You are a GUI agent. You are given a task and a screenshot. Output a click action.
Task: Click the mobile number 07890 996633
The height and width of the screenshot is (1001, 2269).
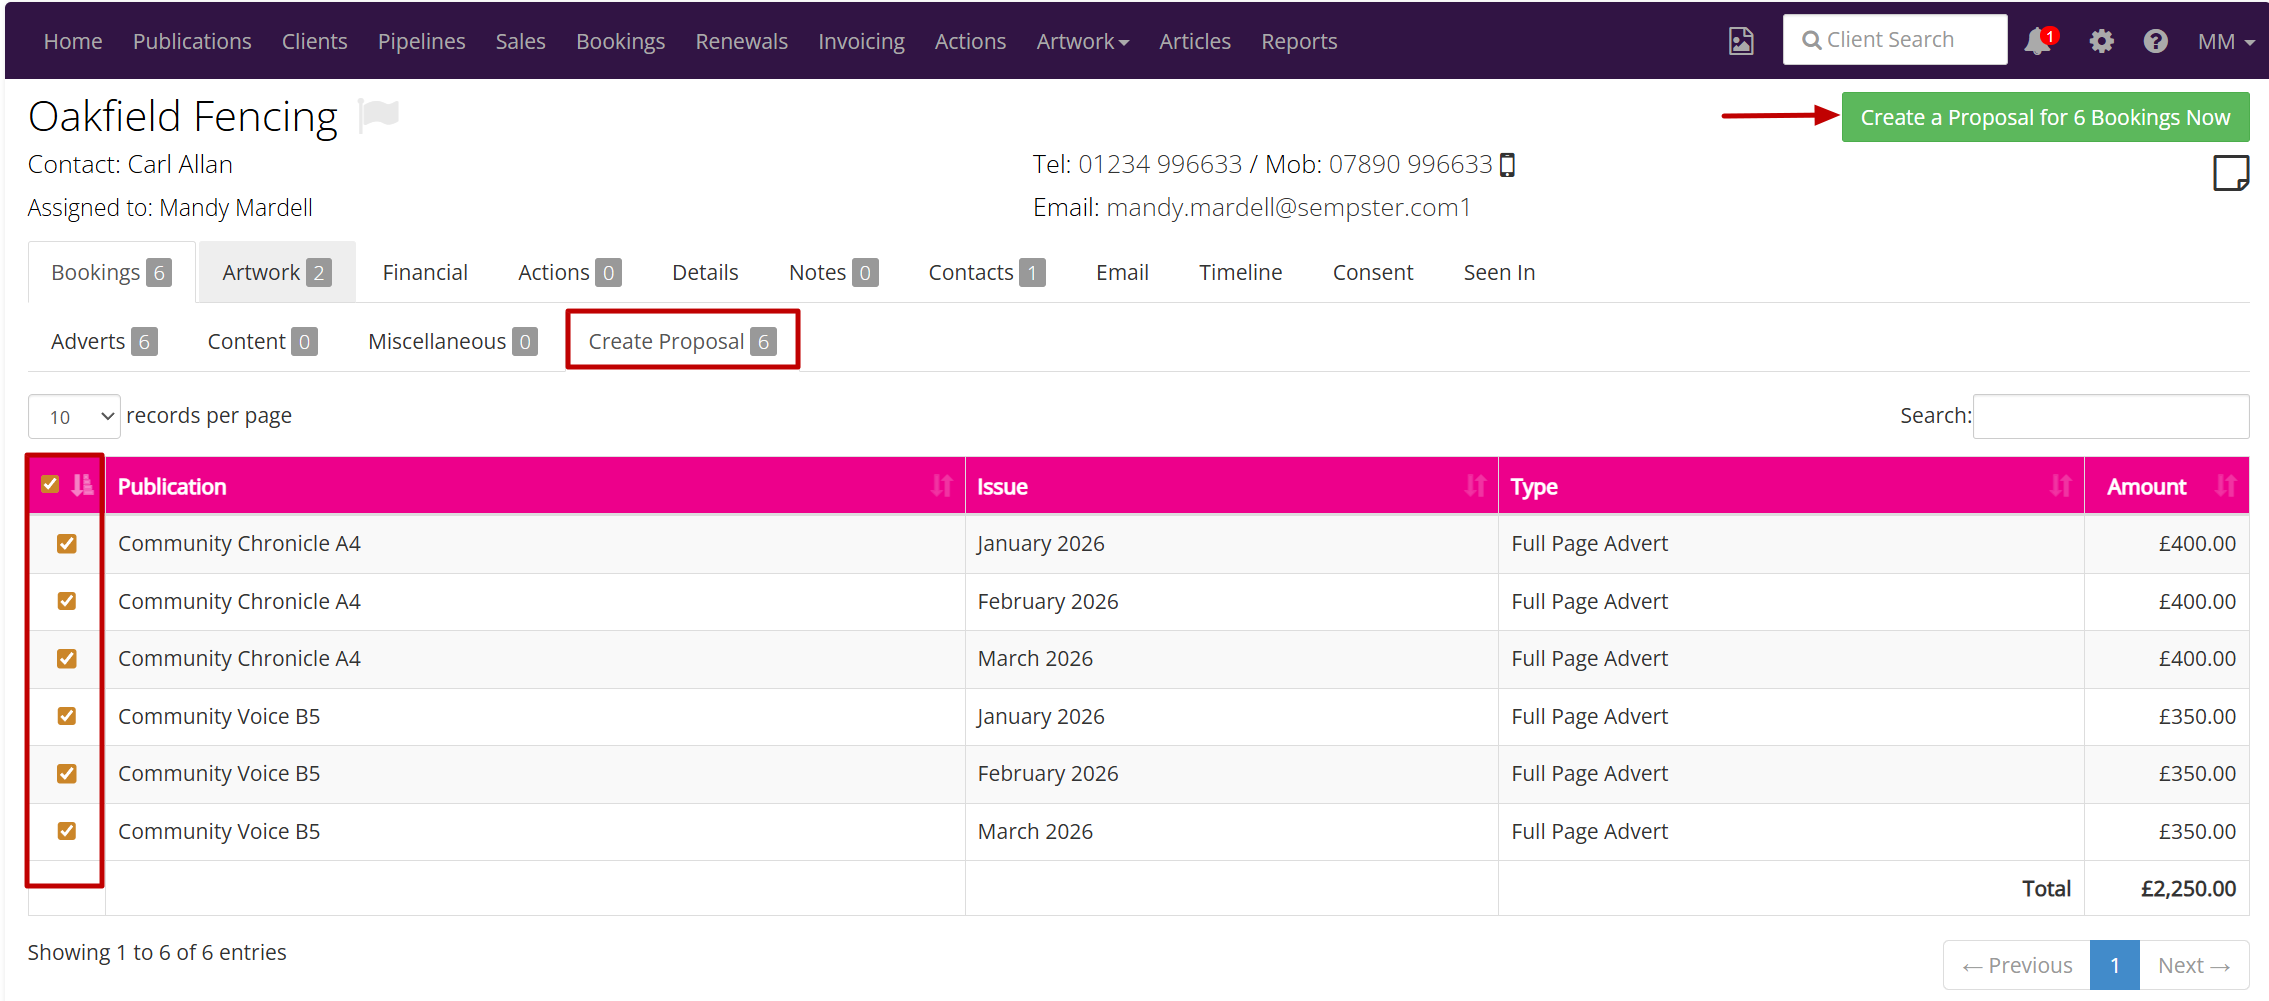click(x=1410, y=164)
